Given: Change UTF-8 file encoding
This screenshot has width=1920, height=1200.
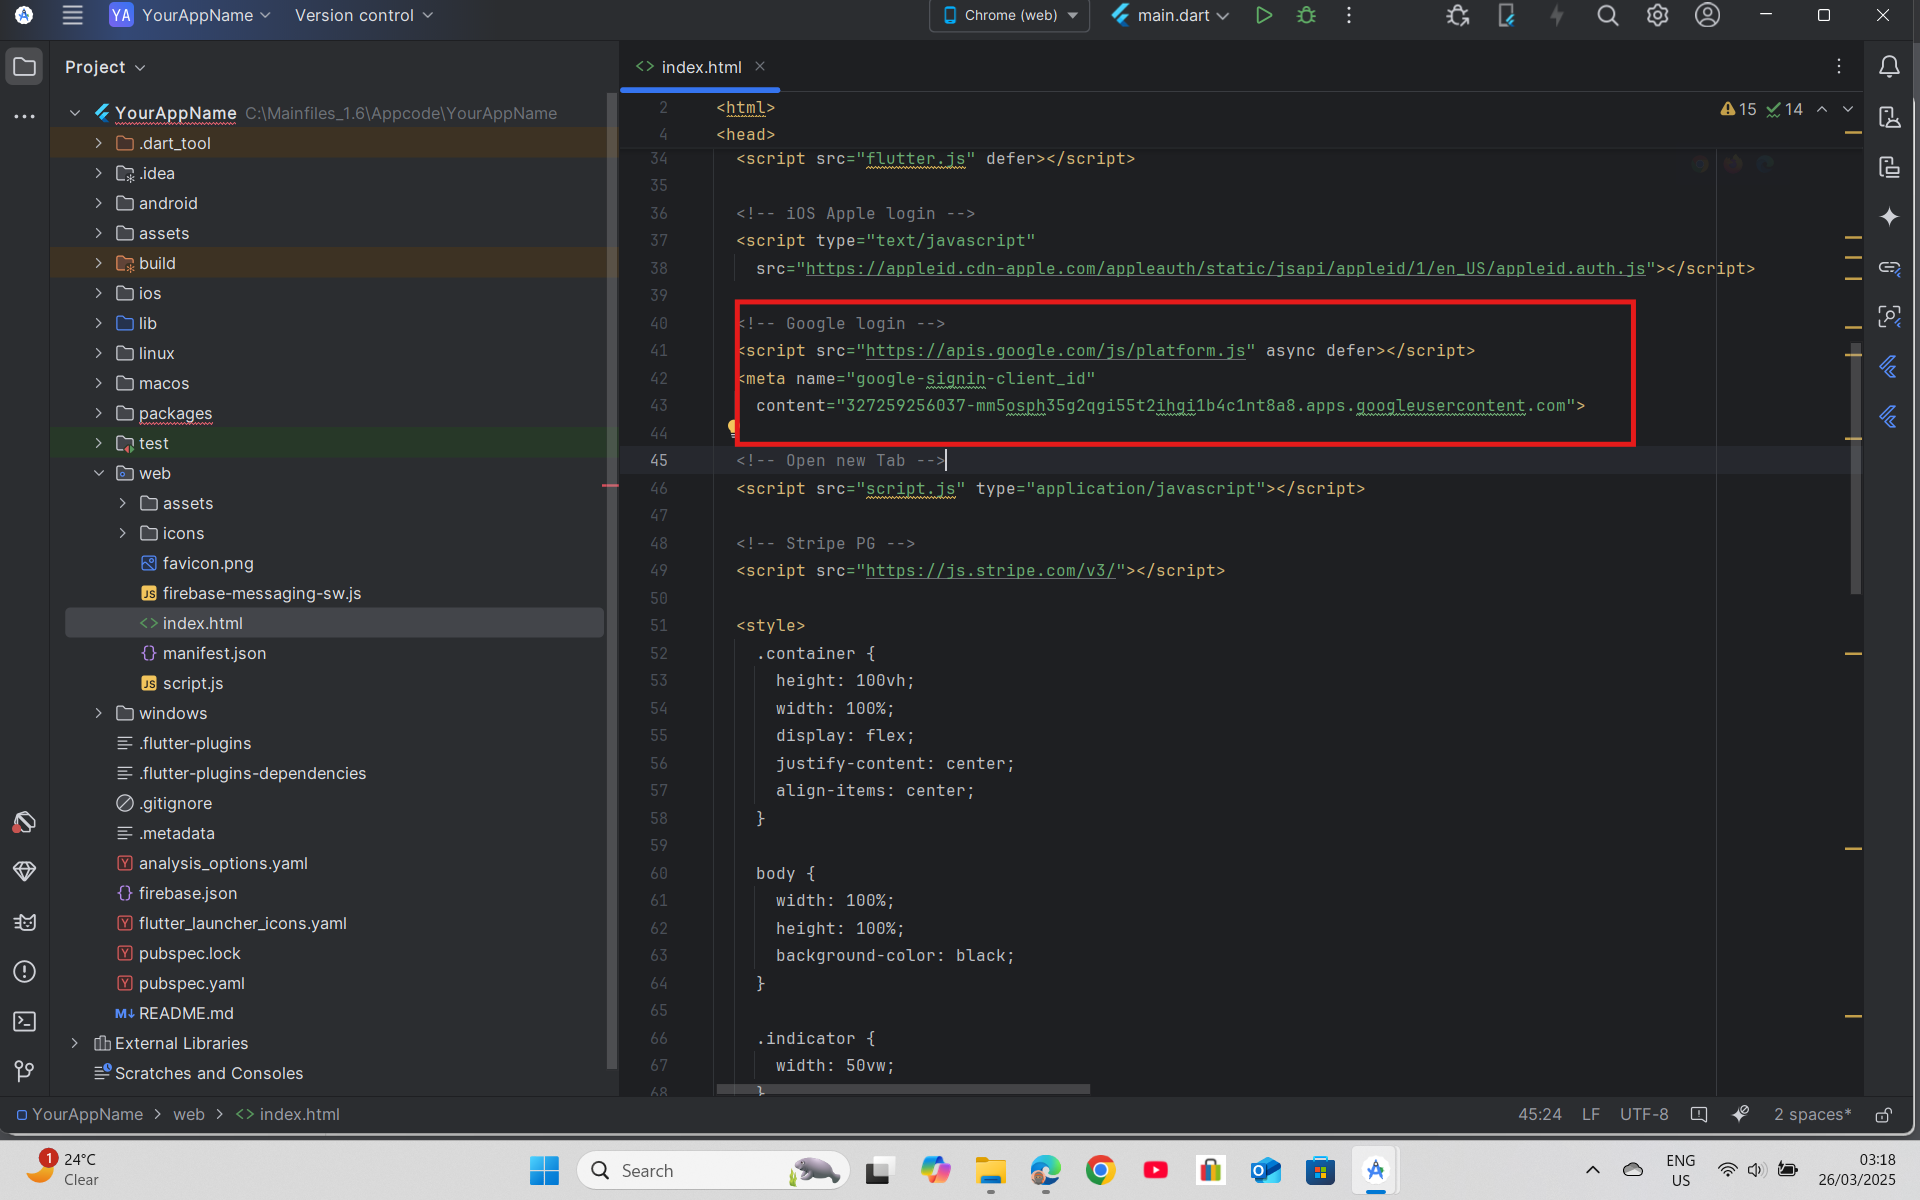Looking at the screenshot, I should pos(1644,1114).
